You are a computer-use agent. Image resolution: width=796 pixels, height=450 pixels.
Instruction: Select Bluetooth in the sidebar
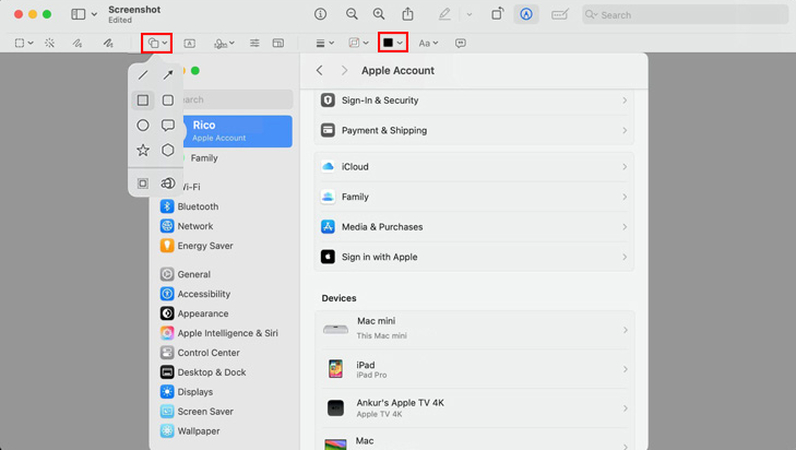coord(189,207)
